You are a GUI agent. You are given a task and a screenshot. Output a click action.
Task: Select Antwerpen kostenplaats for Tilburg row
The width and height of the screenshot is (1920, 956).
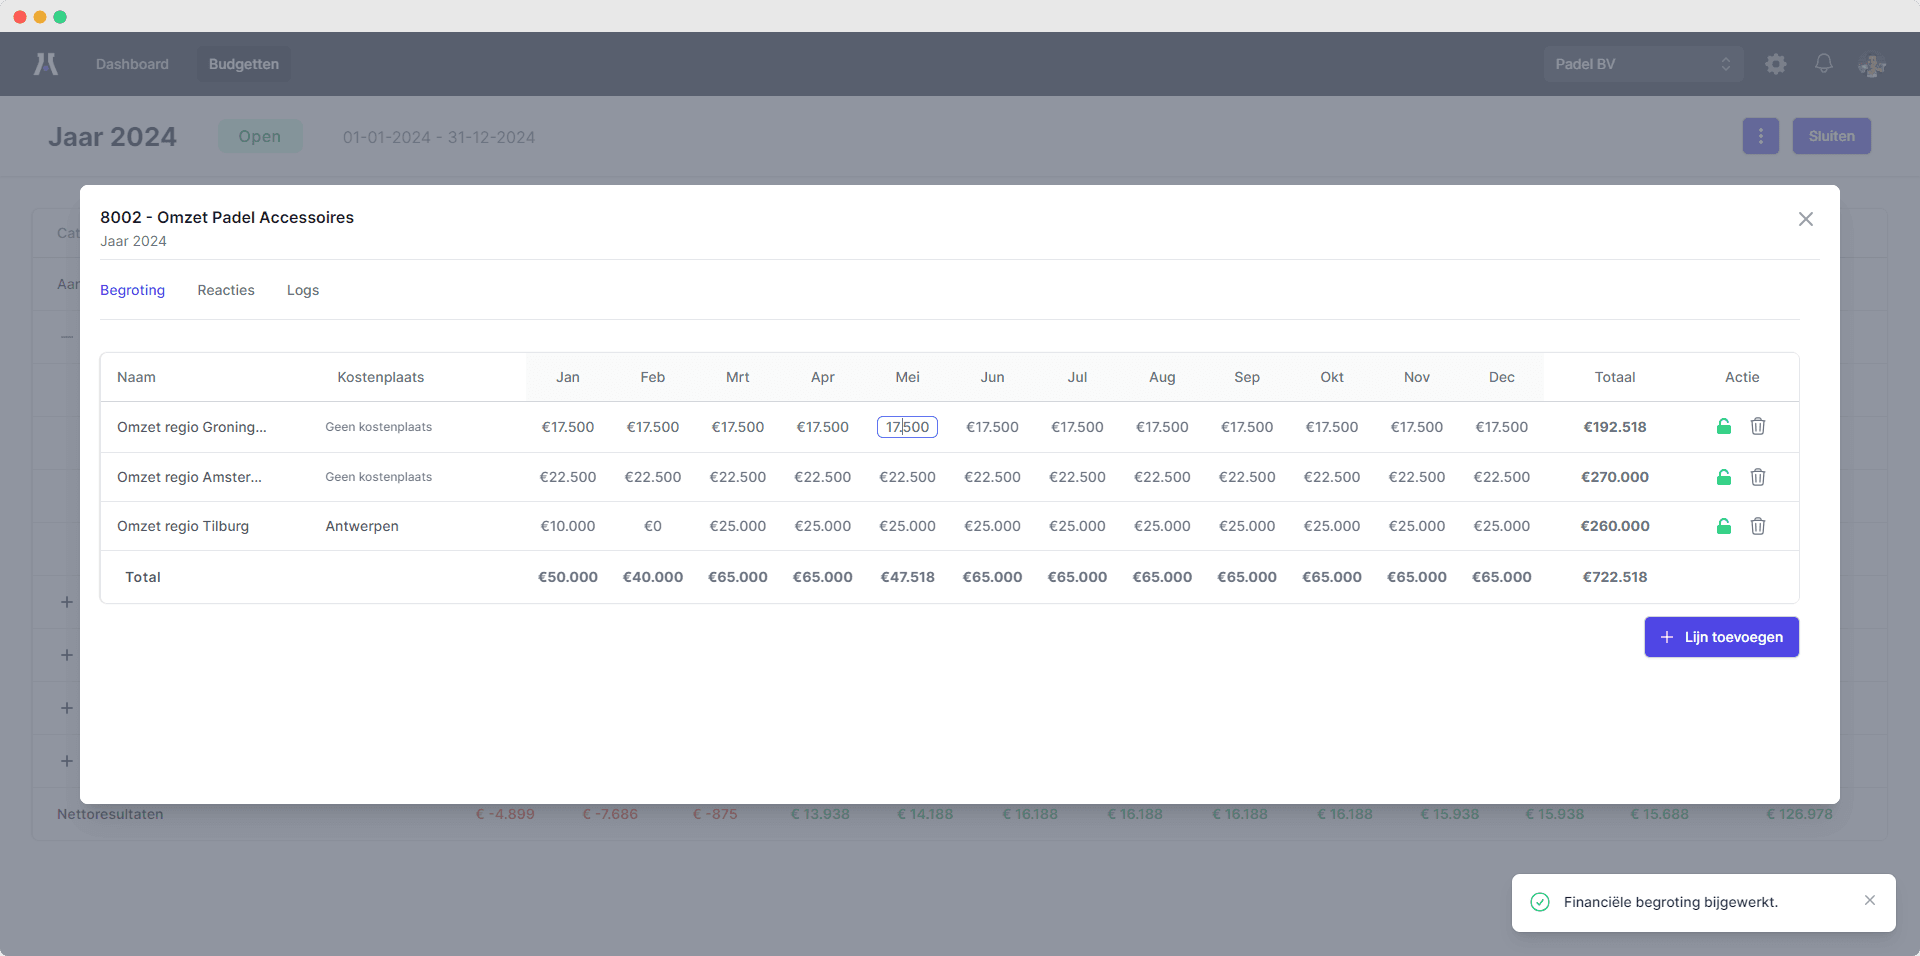(x=362, y=526)
